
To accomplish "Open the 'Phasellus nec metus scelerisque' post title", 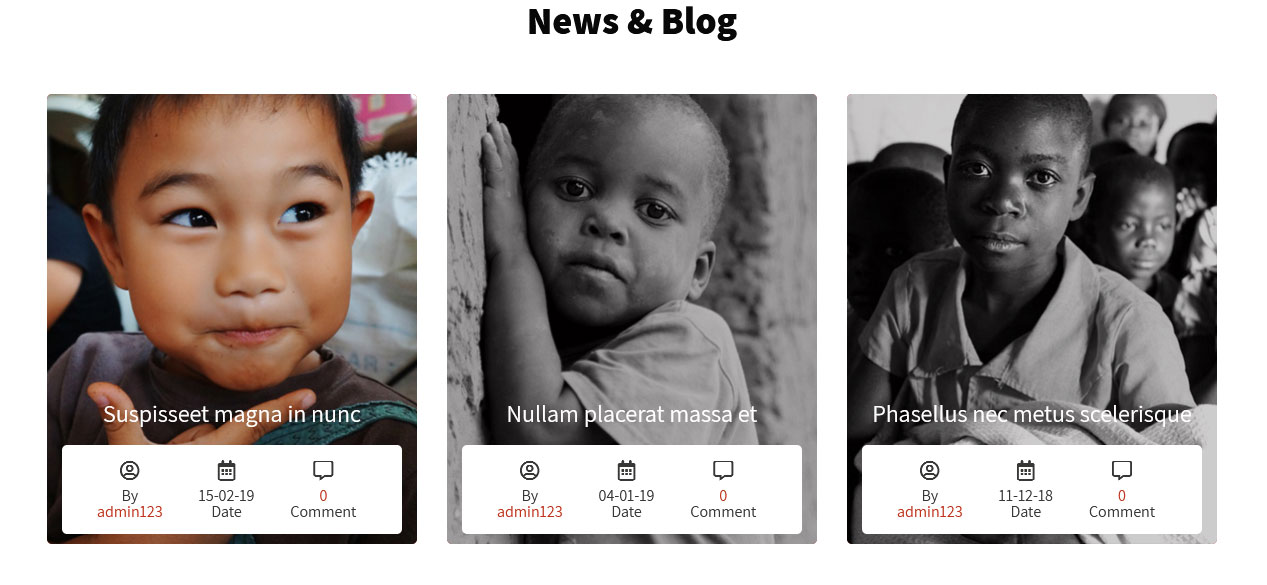I will click(1032, 414).
